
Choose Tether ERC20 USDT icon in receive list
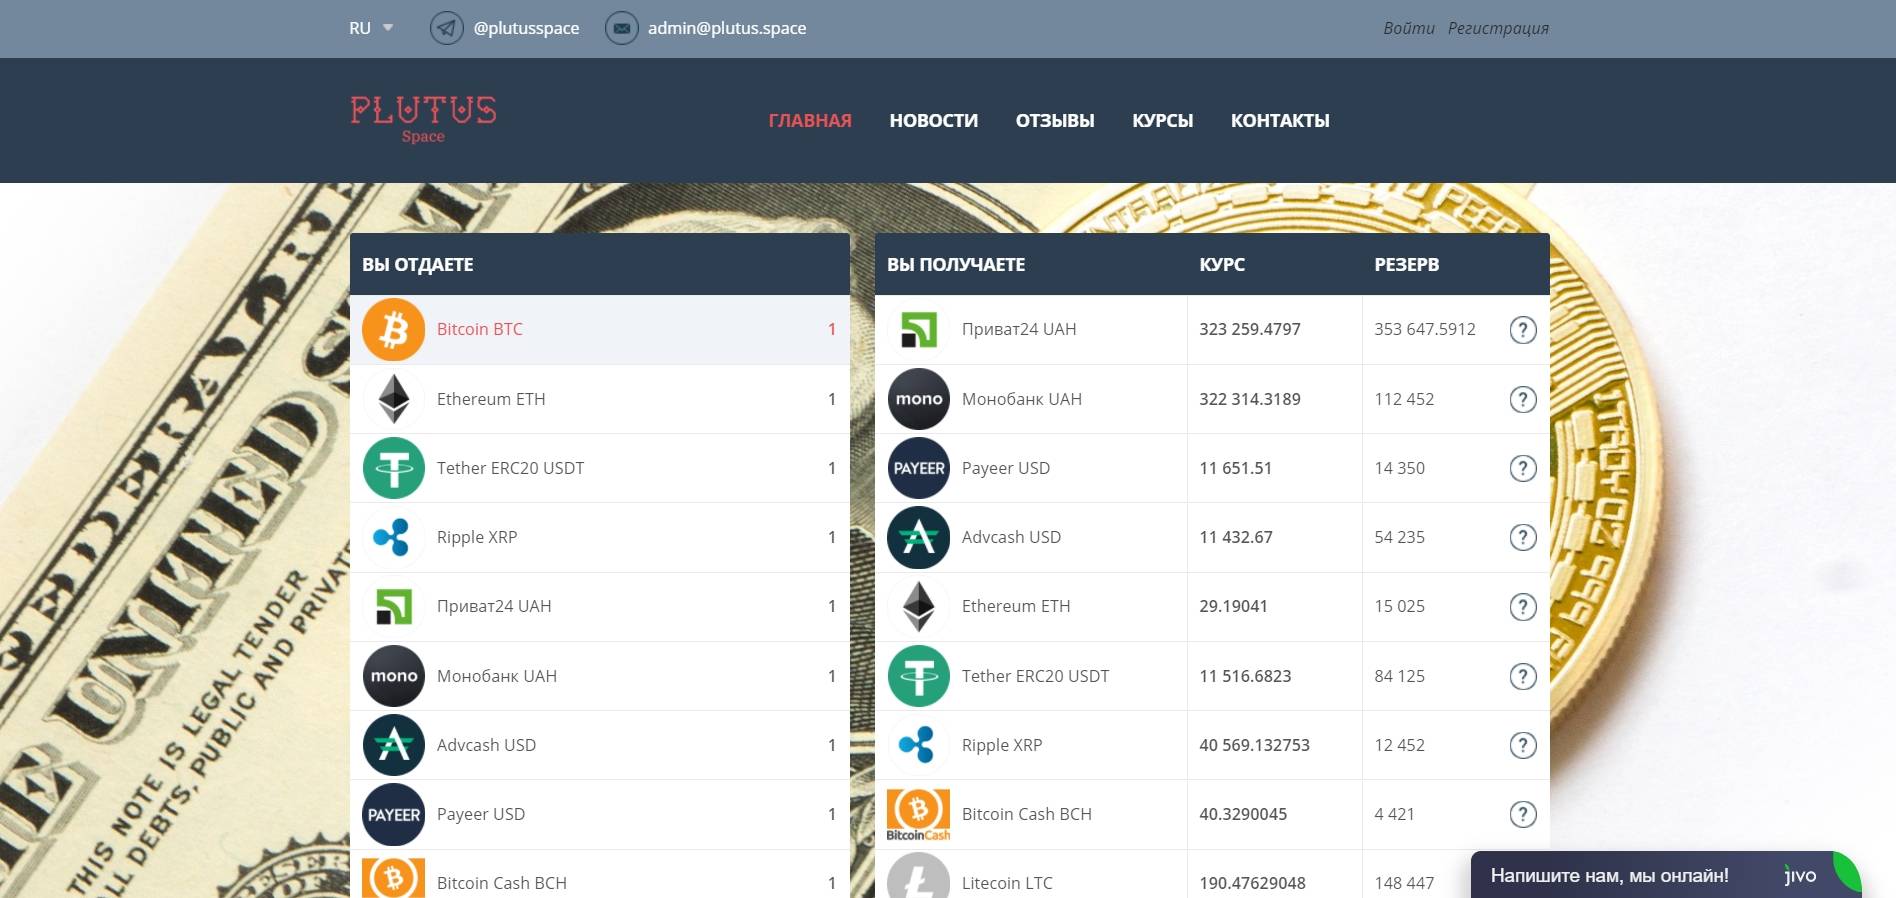[x=919, y=676]
